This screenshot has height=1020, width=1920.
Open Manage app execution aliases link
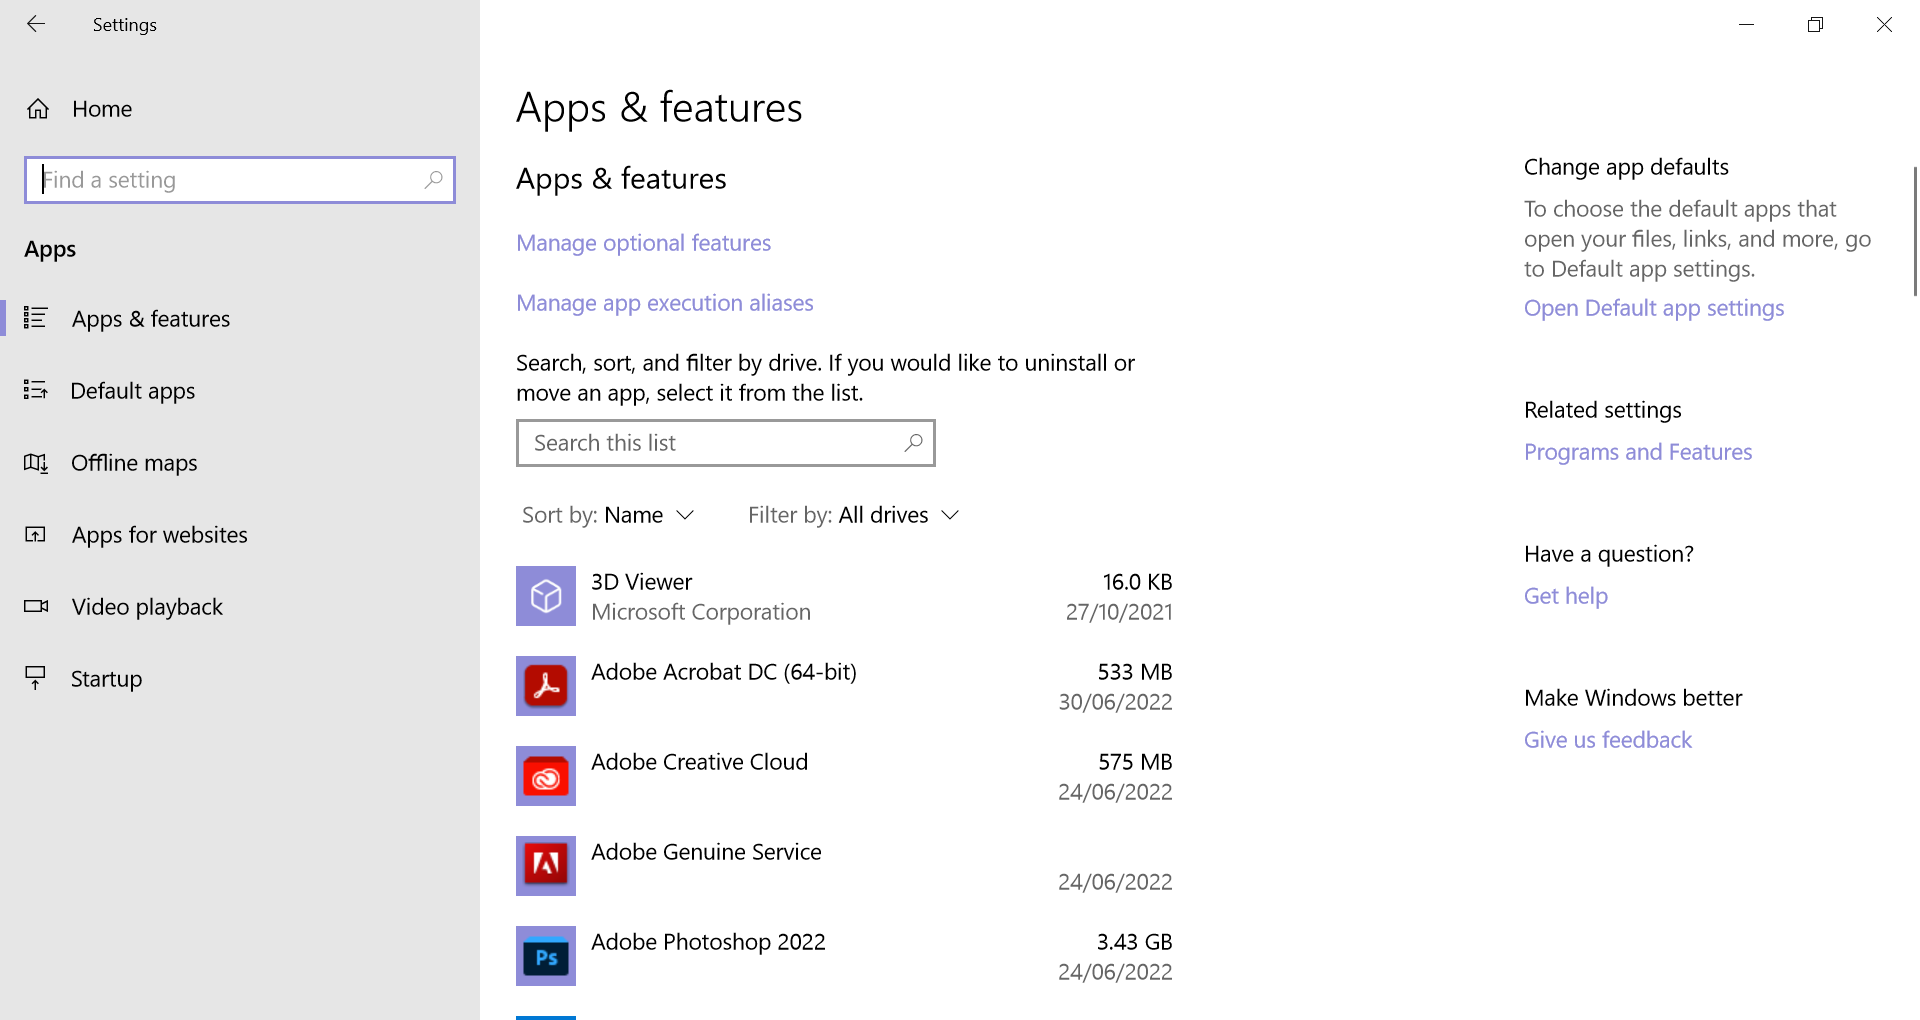click(x=665, y=303)
